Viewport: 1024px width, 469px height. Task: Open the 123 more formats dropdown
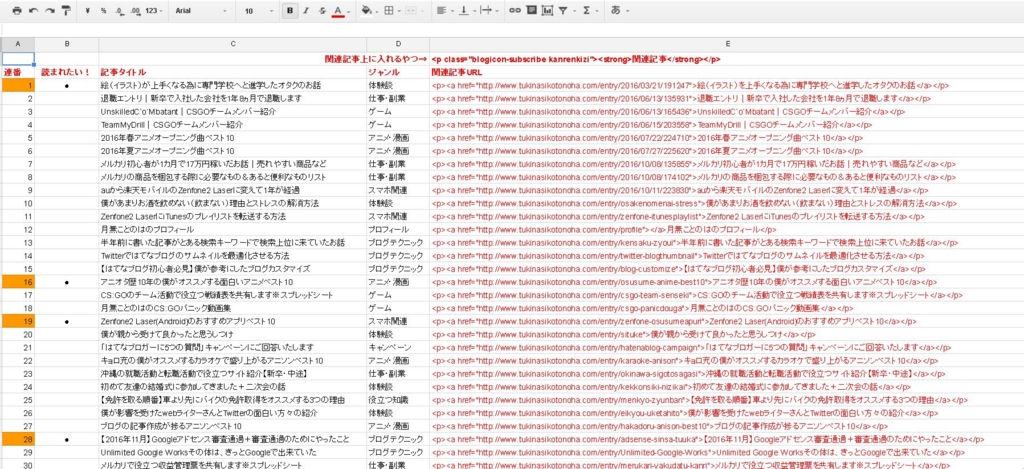(x=154, y=10)
